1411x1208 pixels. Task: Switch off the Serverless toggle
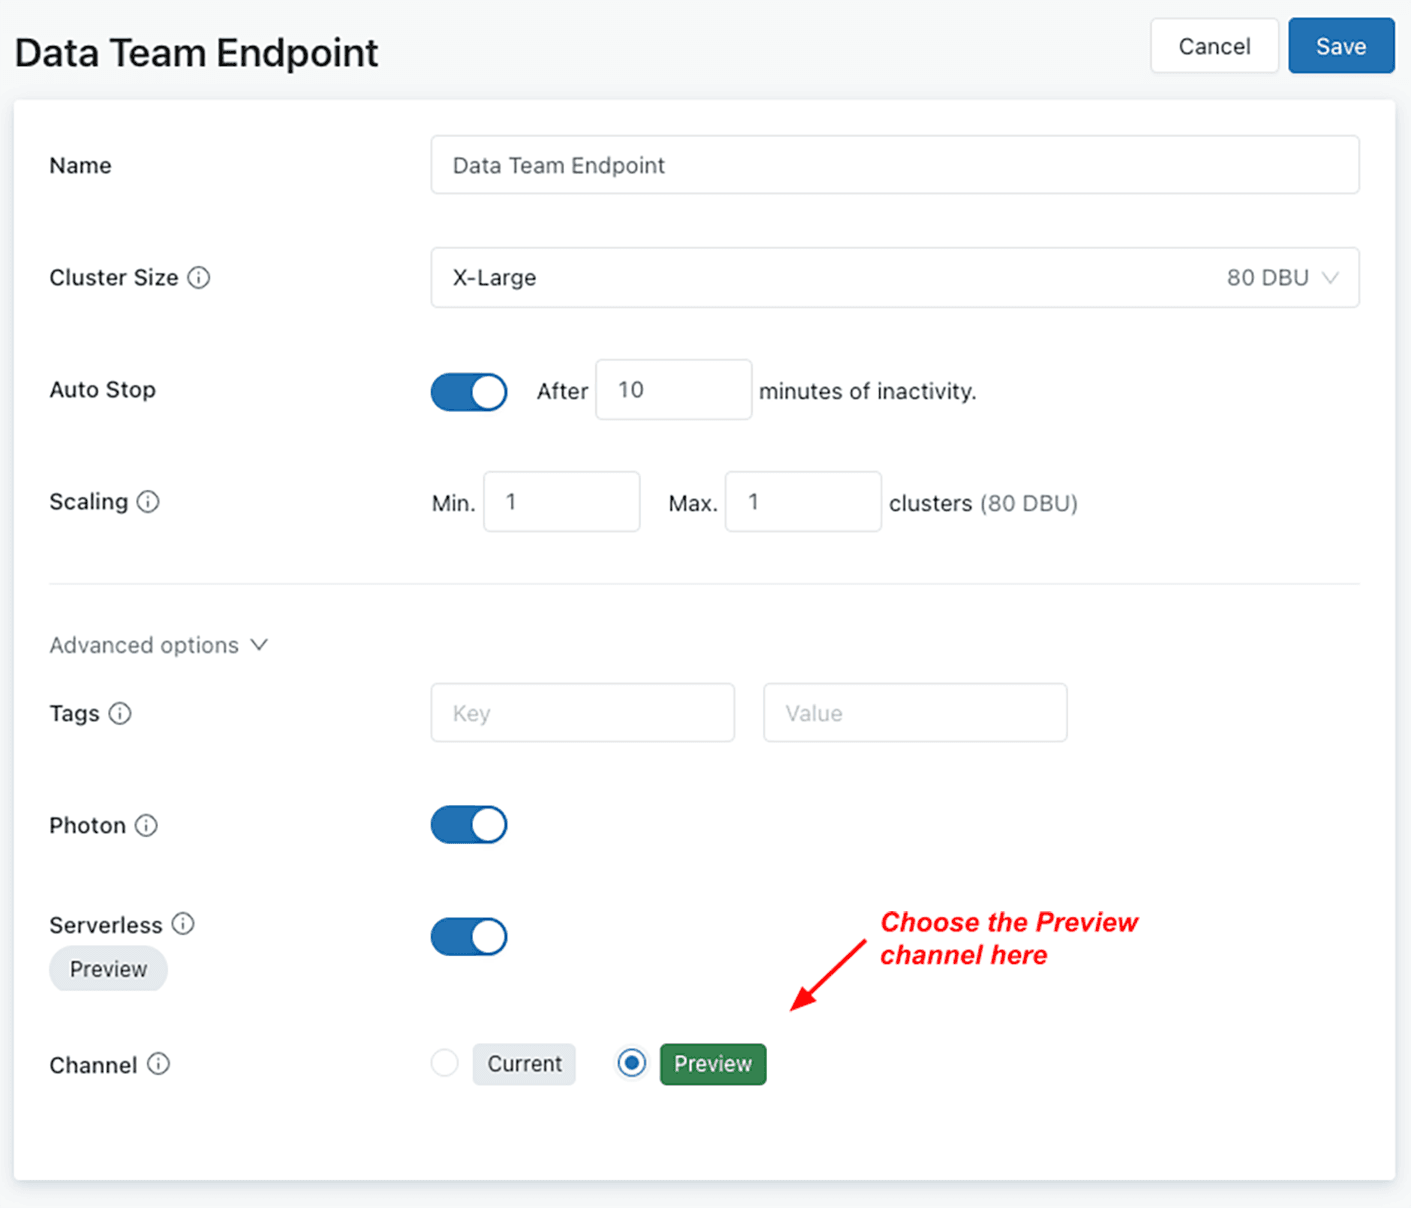coord(469,938)
